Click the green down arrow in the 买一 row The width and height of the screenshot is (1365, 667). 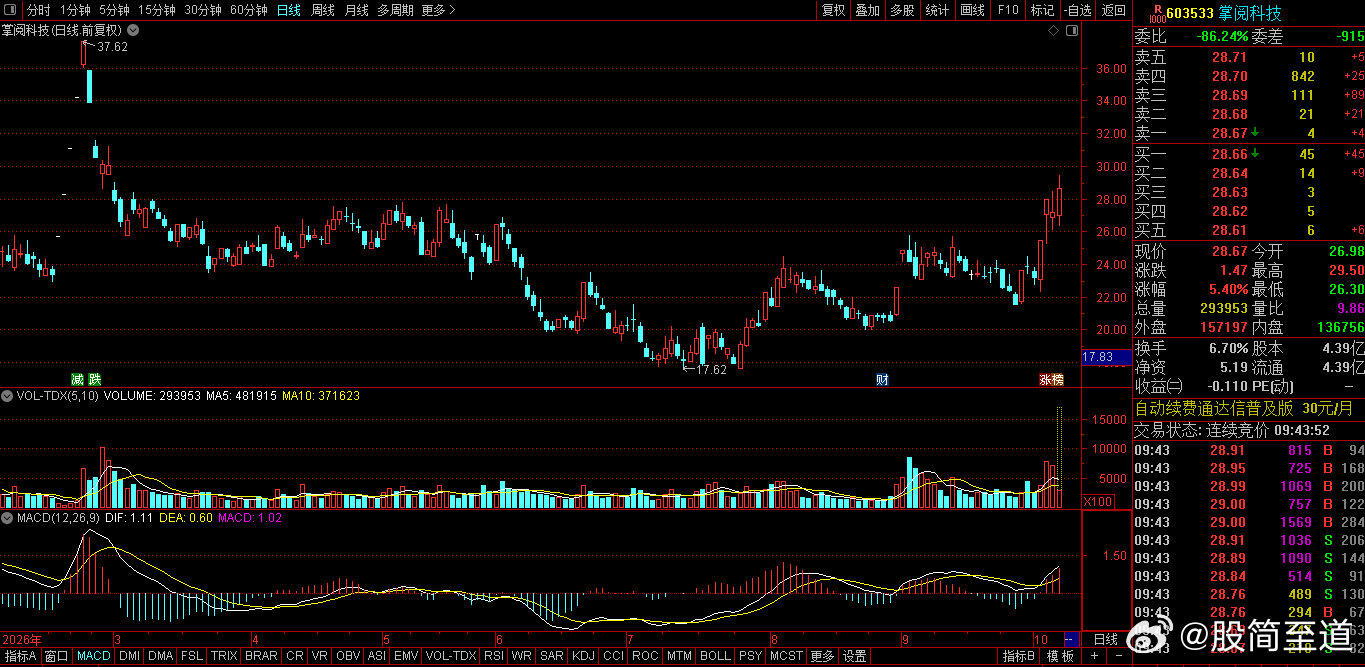pyautogui.click(x=1254, y=154)
